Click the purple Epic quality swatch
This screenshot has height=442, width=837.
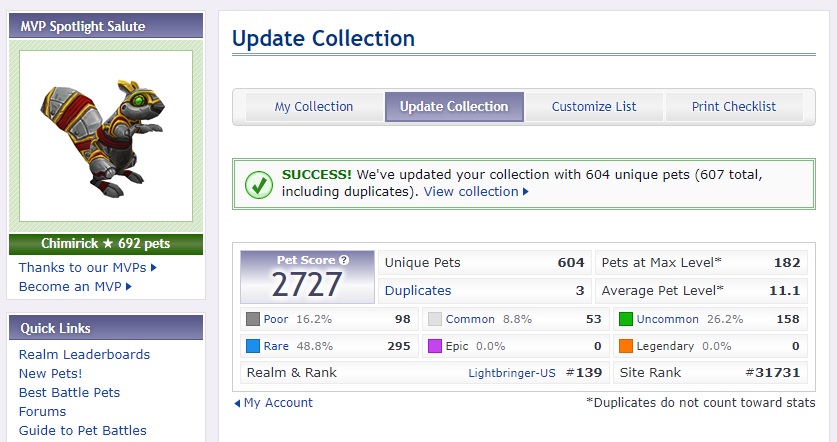tap(435, 347)
